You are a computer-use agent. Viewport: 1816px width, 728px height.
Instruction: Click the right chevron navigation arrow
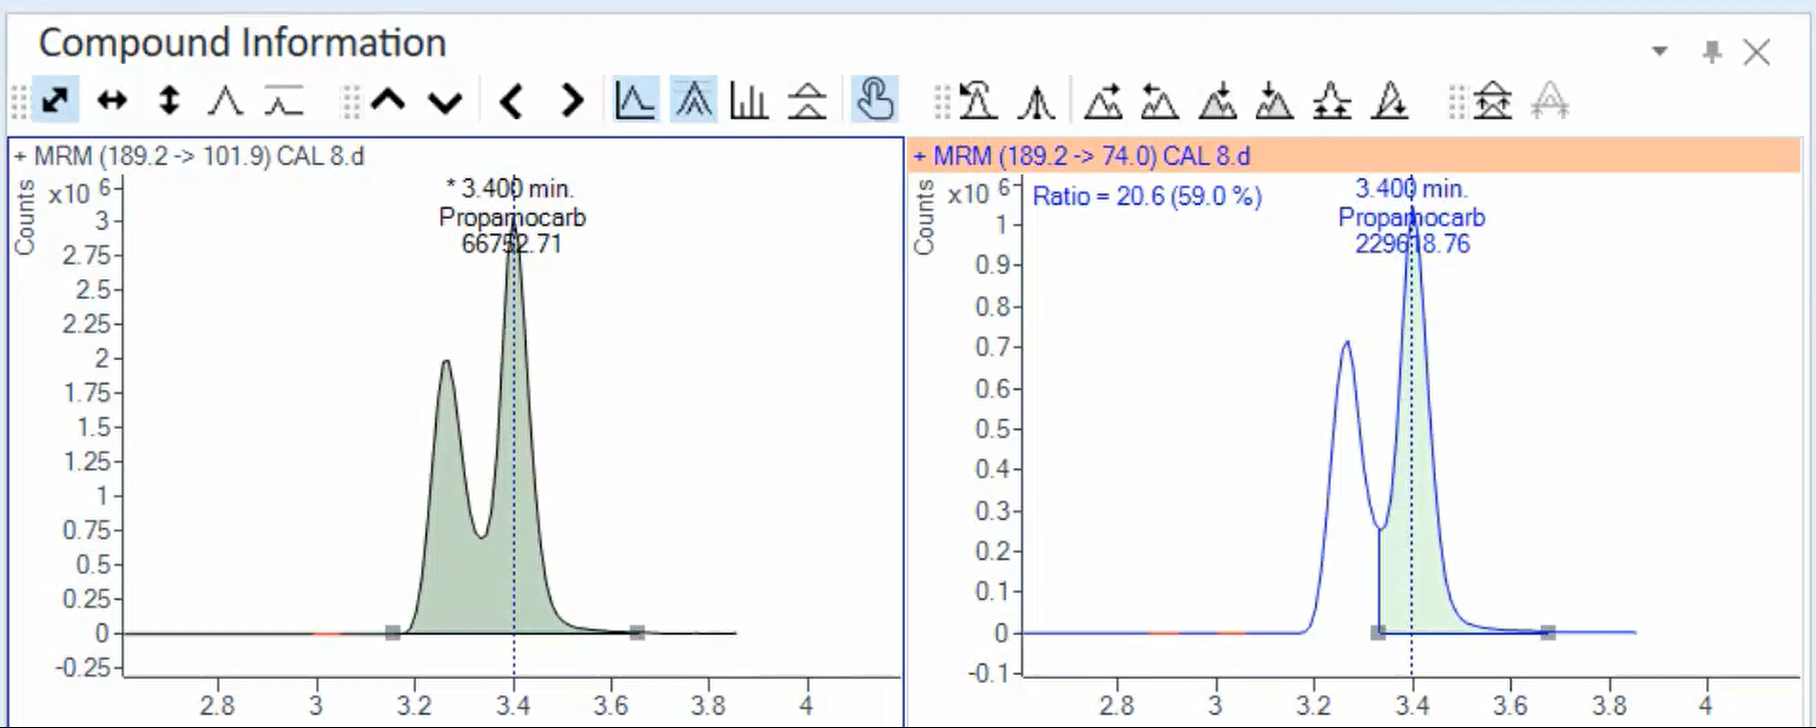[571, 100]
